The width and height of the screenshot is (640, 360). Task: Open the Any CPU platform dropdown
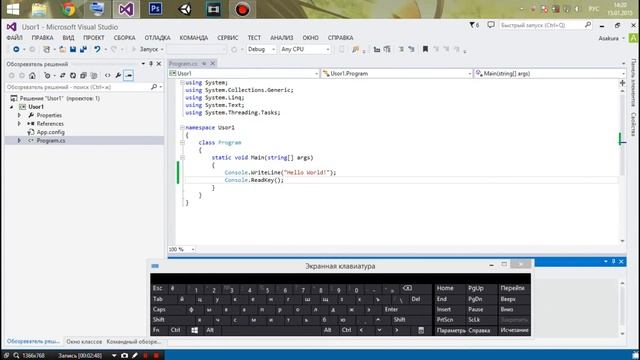point(305,49)
